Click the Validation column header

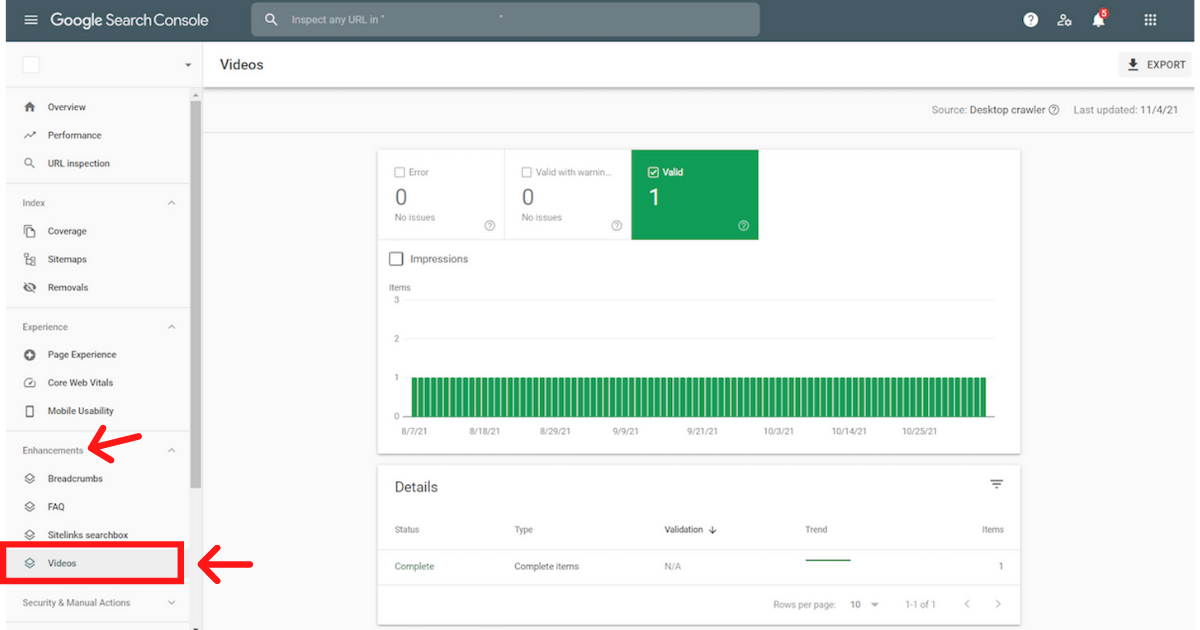684,530
